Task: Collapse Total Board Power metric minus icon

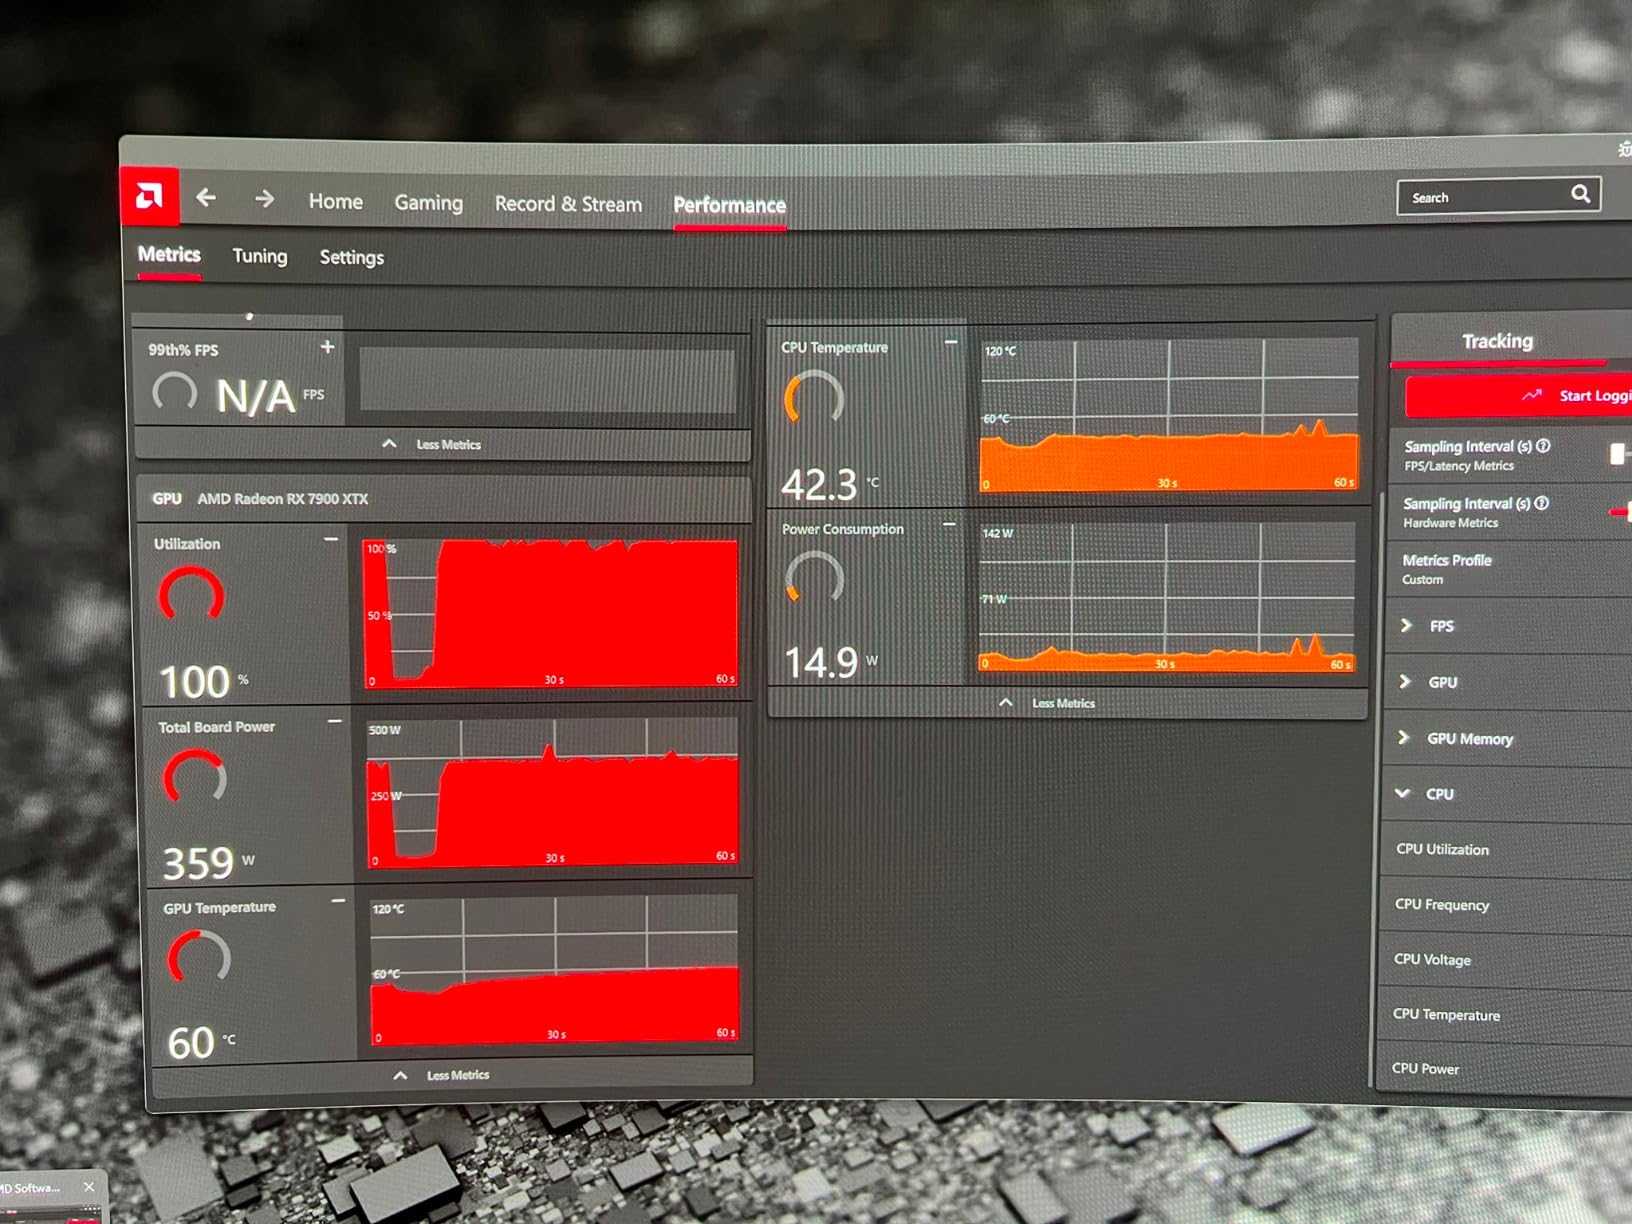Action: point(335,720)
